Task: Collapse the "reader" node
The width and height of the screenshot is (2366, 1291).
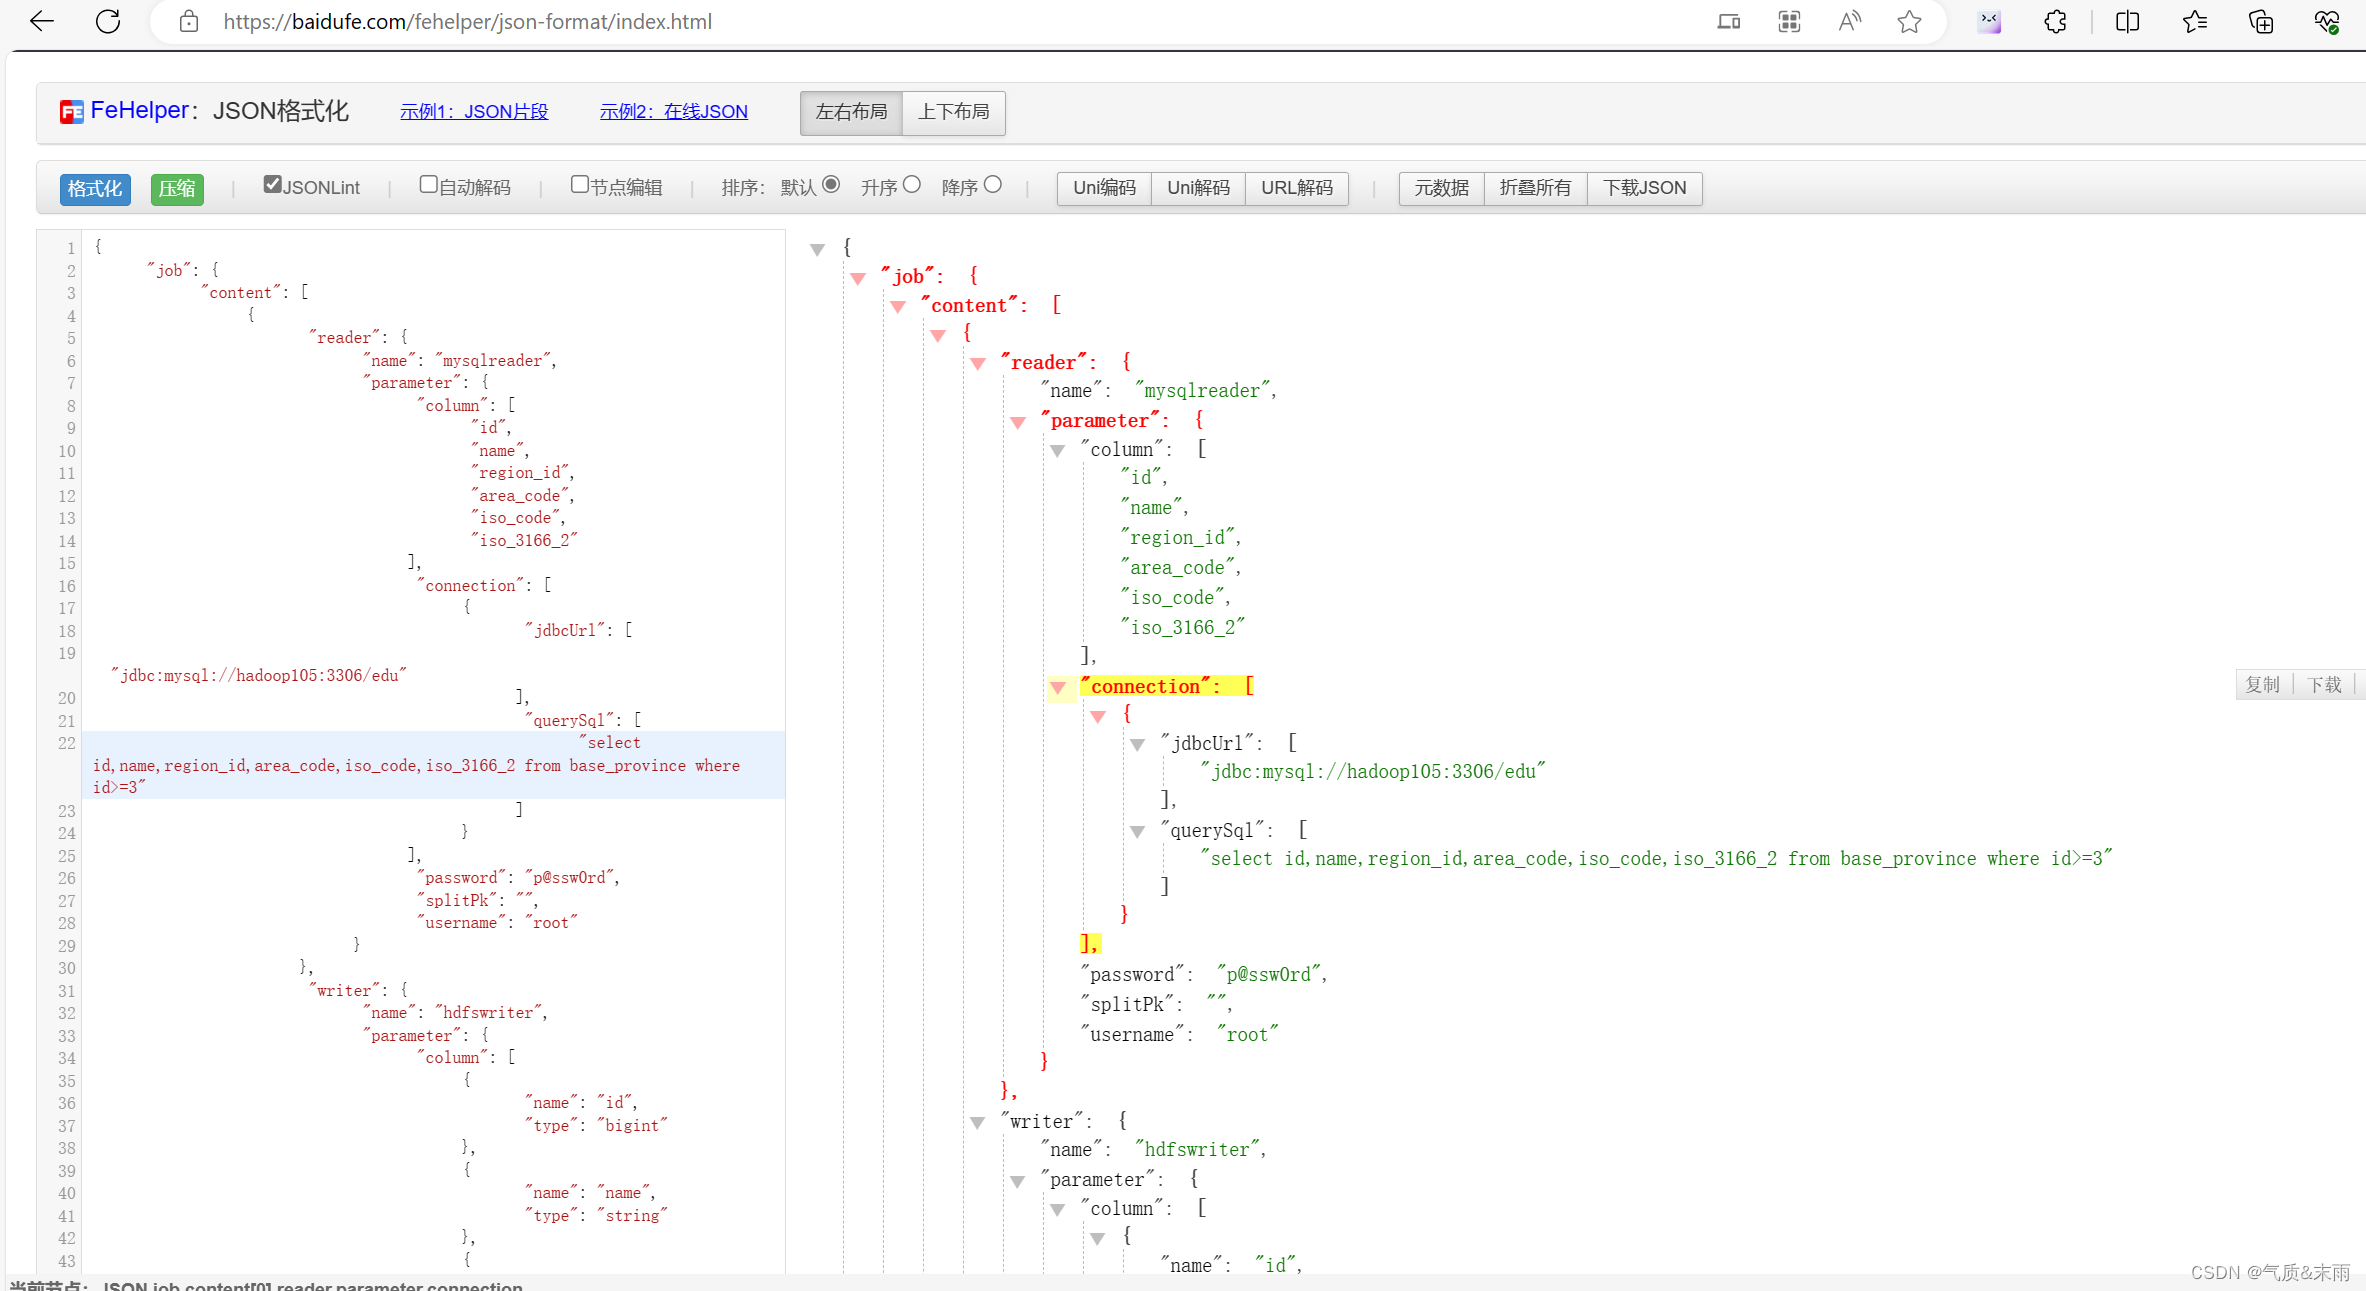Action: pos(978,364)
